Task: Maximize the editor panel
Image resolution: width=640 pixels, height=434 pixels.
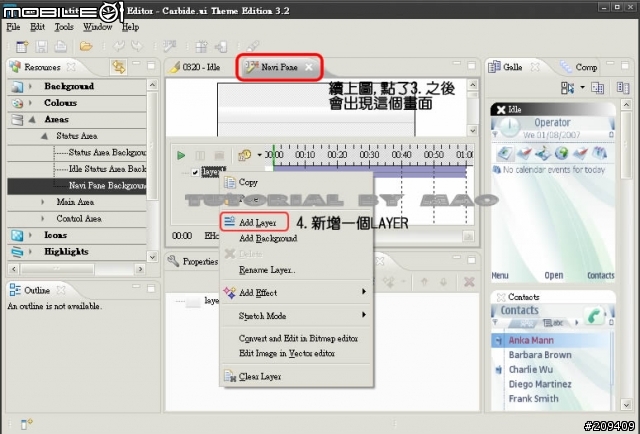Action: click(x=471, y=65)
